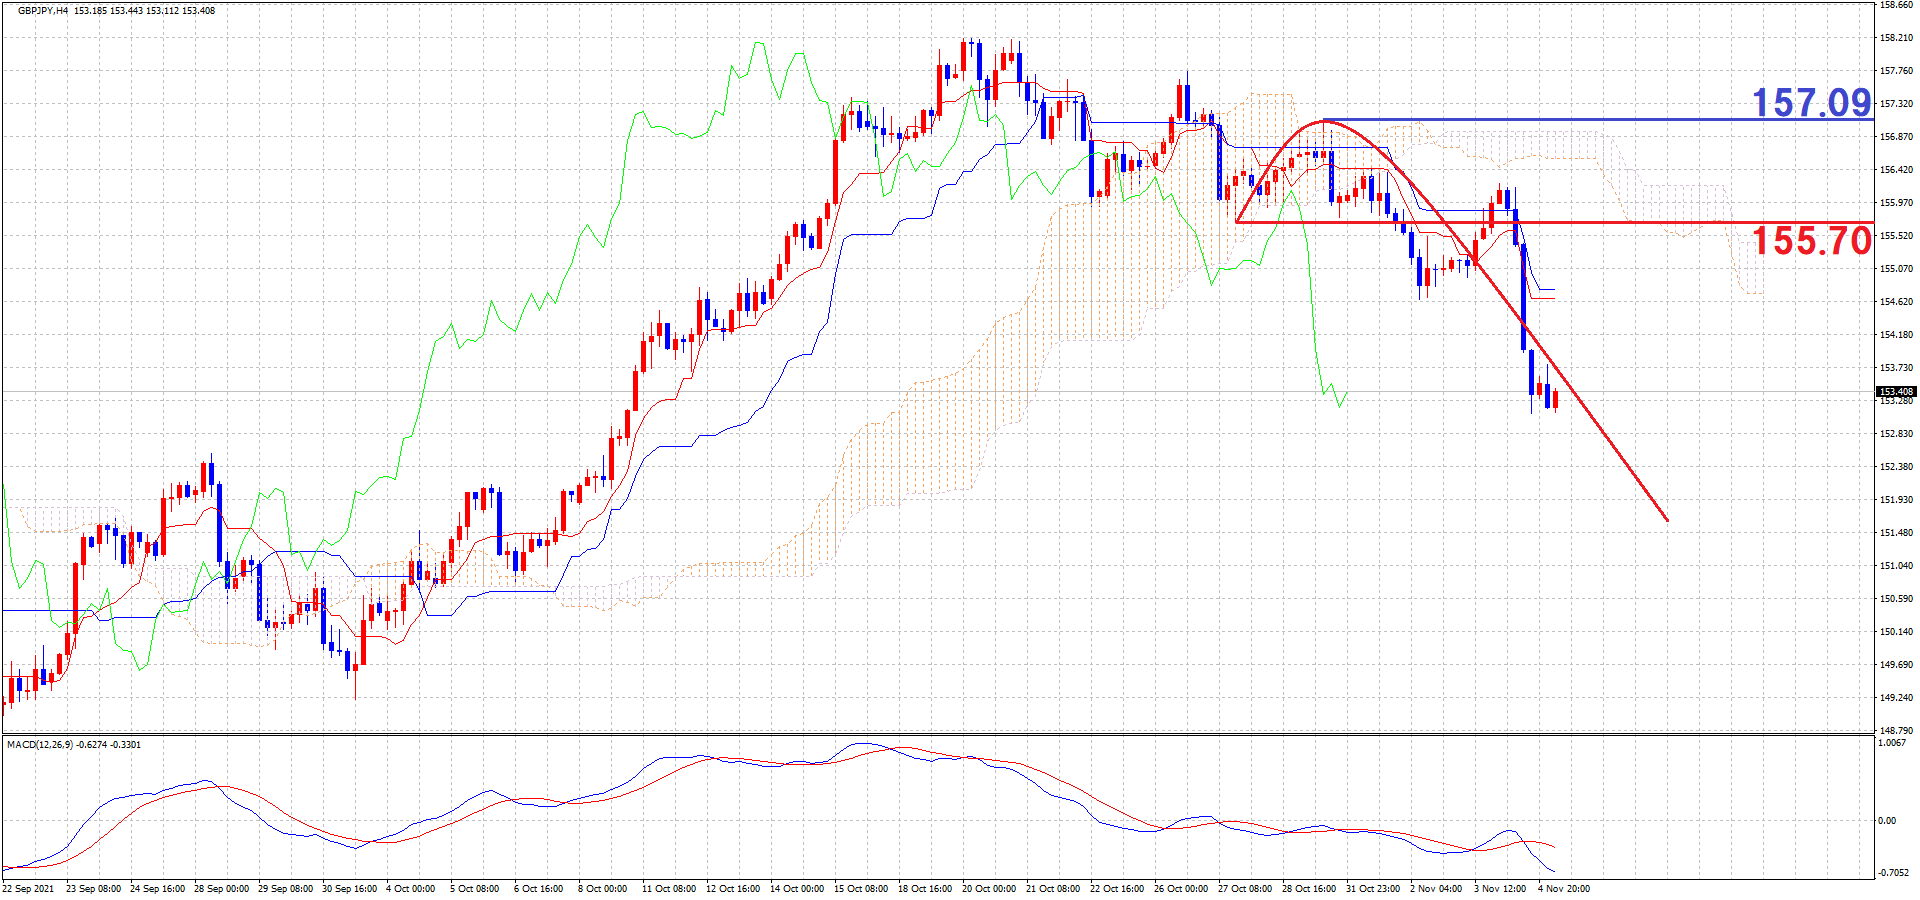The height and width of the screenshot is (900, 1920).
Task: Click the current price tag 153.408
Action: click(1896, 392)
